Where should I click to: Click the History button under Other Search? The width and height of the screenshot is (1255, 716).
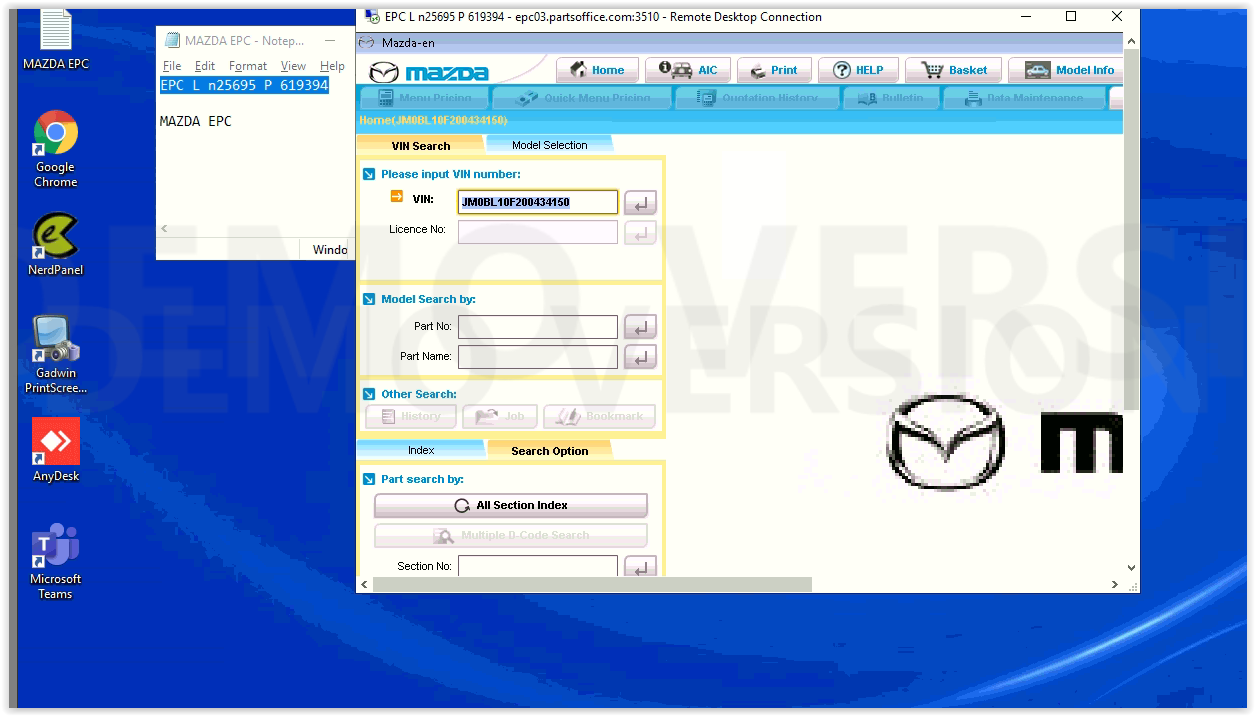(x=411, y=416)
